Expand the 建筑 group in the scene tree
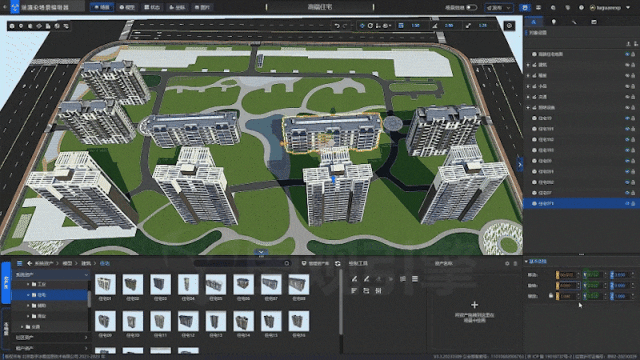 point(528,64)
